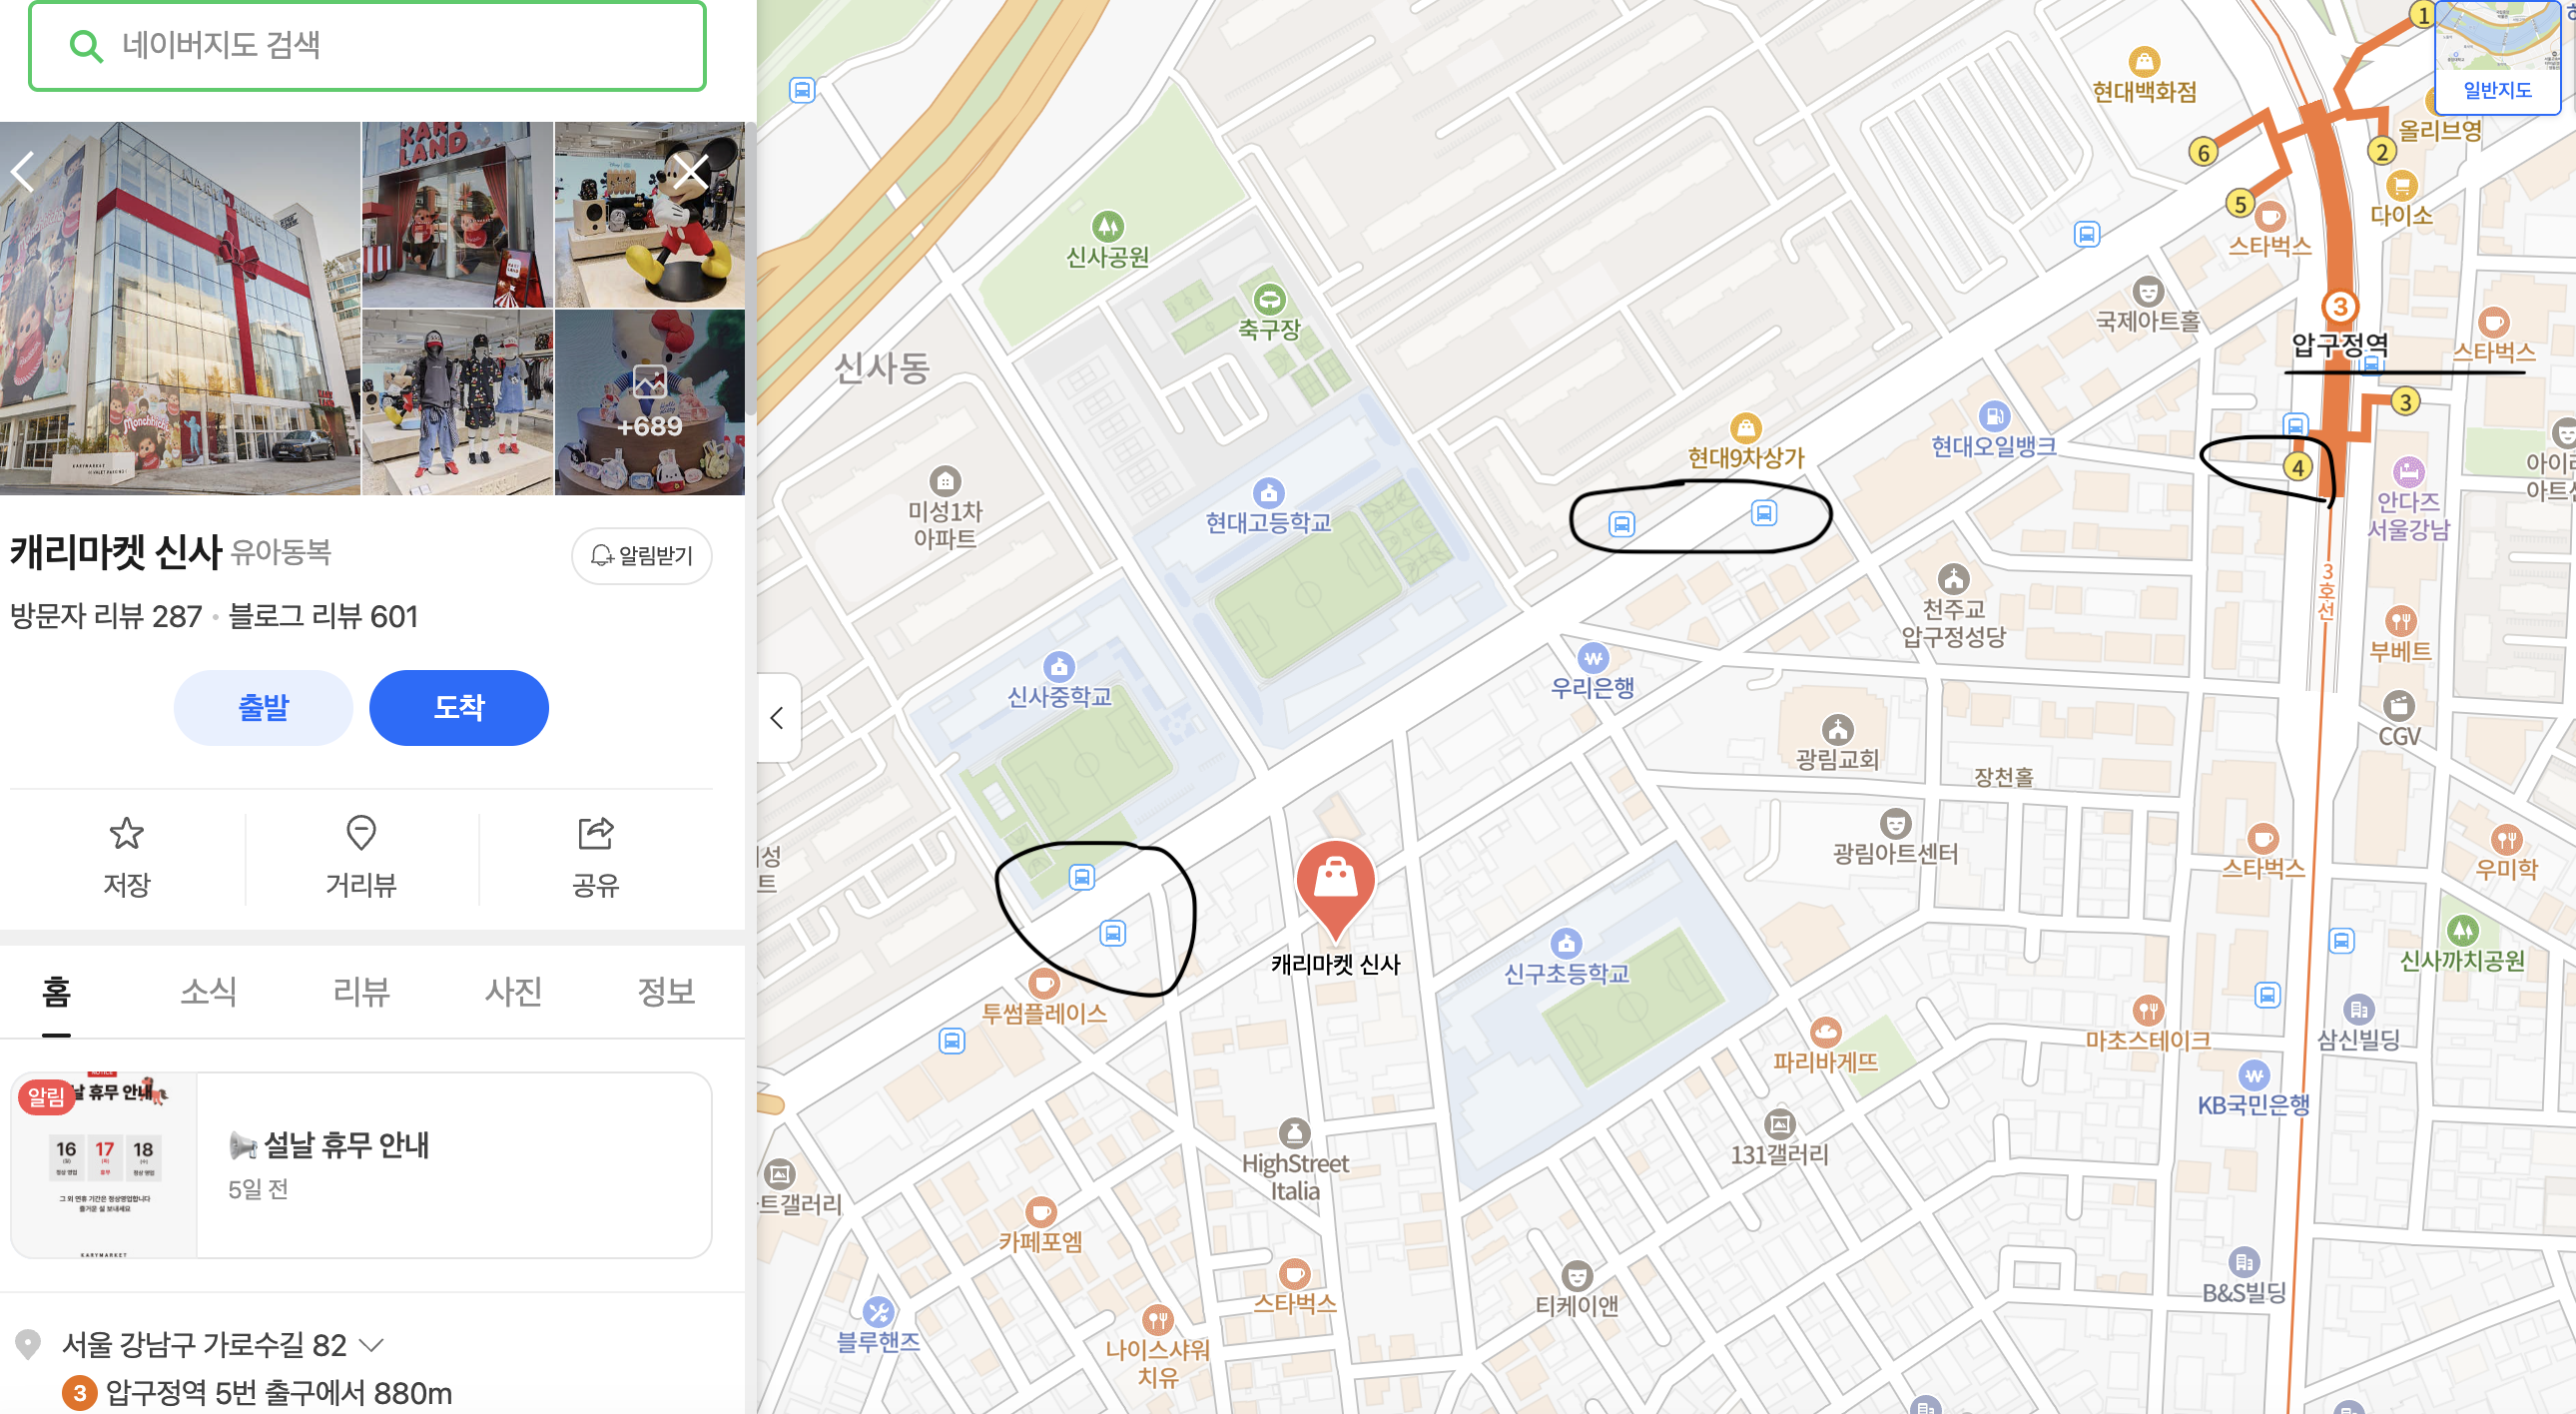Click the green search magnifier icon

coord(86,46)
